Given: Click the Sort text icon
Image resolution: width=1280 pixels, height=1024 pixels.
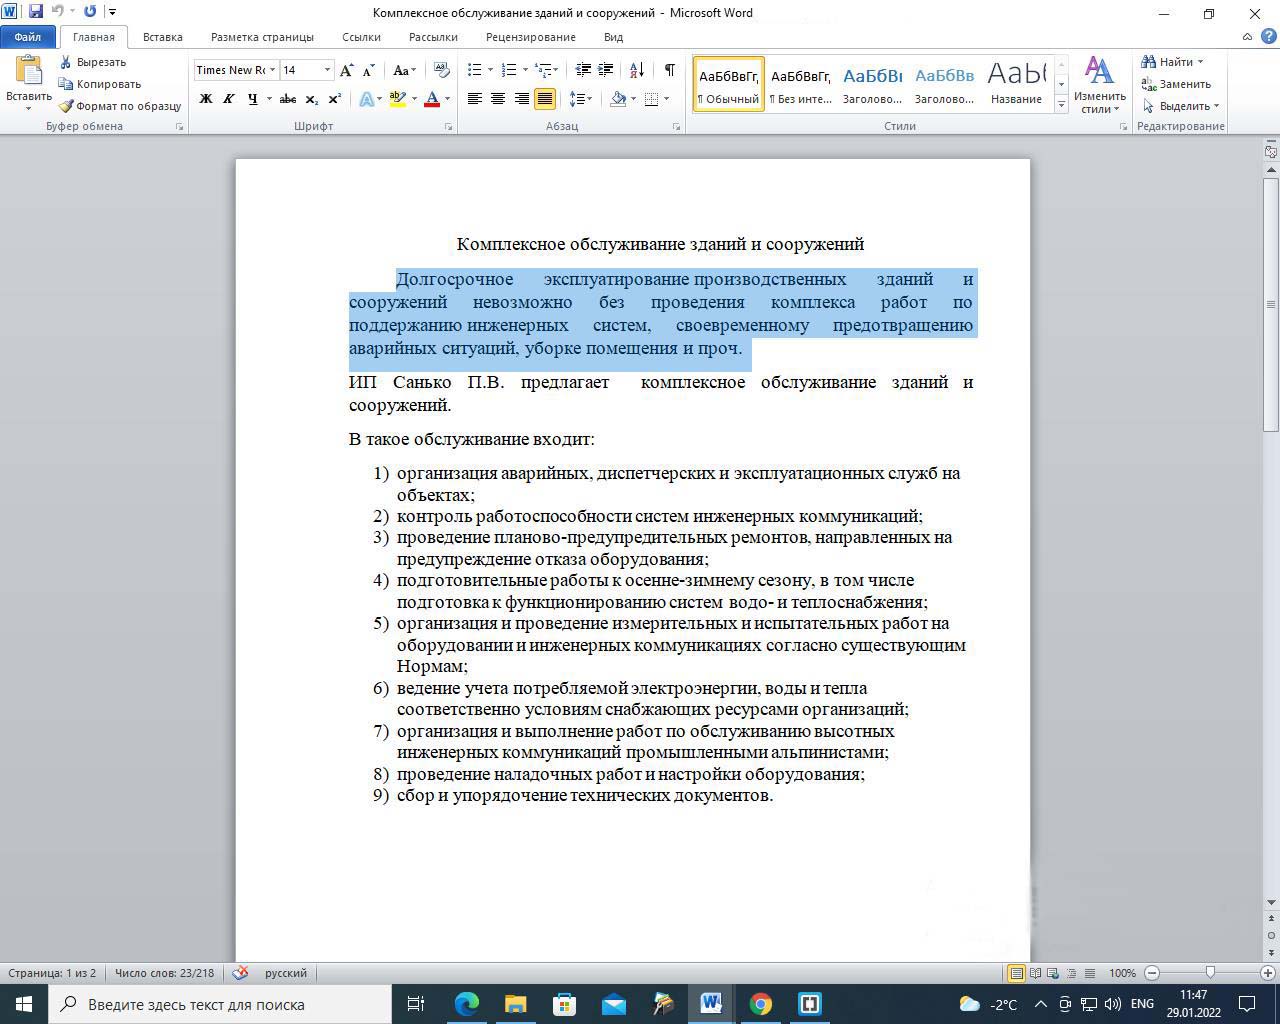Looking at the screenshot, I should coord(638,70).
